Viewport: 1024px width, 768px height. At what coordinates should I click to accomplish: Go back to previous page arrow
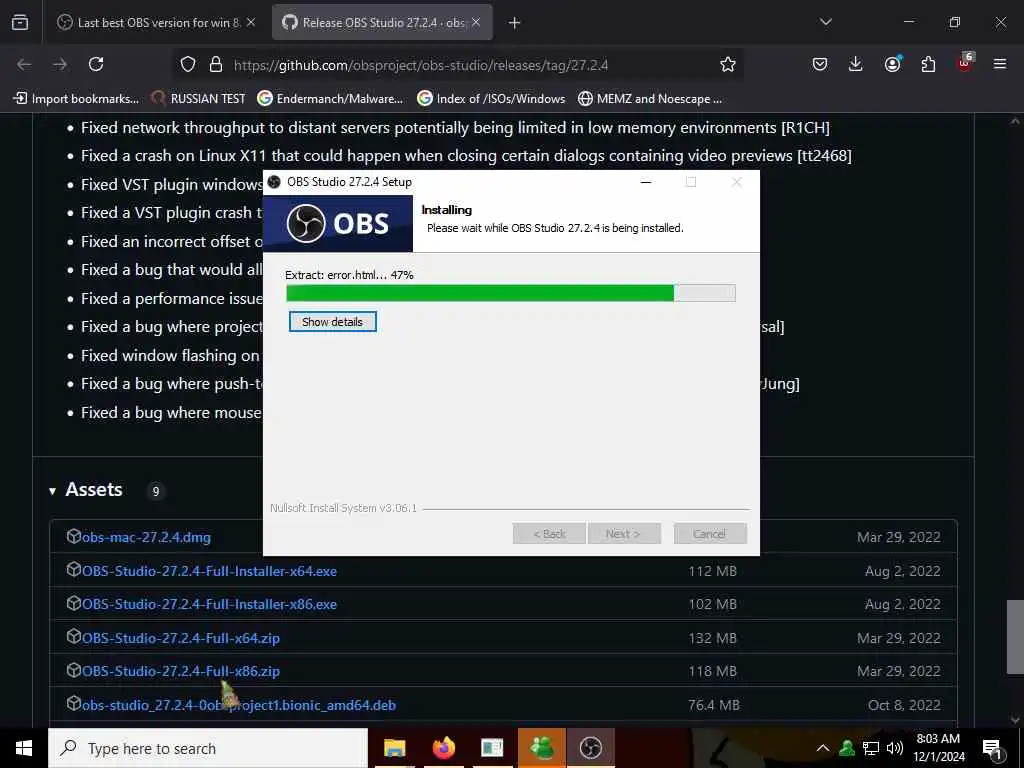point(24,64)
